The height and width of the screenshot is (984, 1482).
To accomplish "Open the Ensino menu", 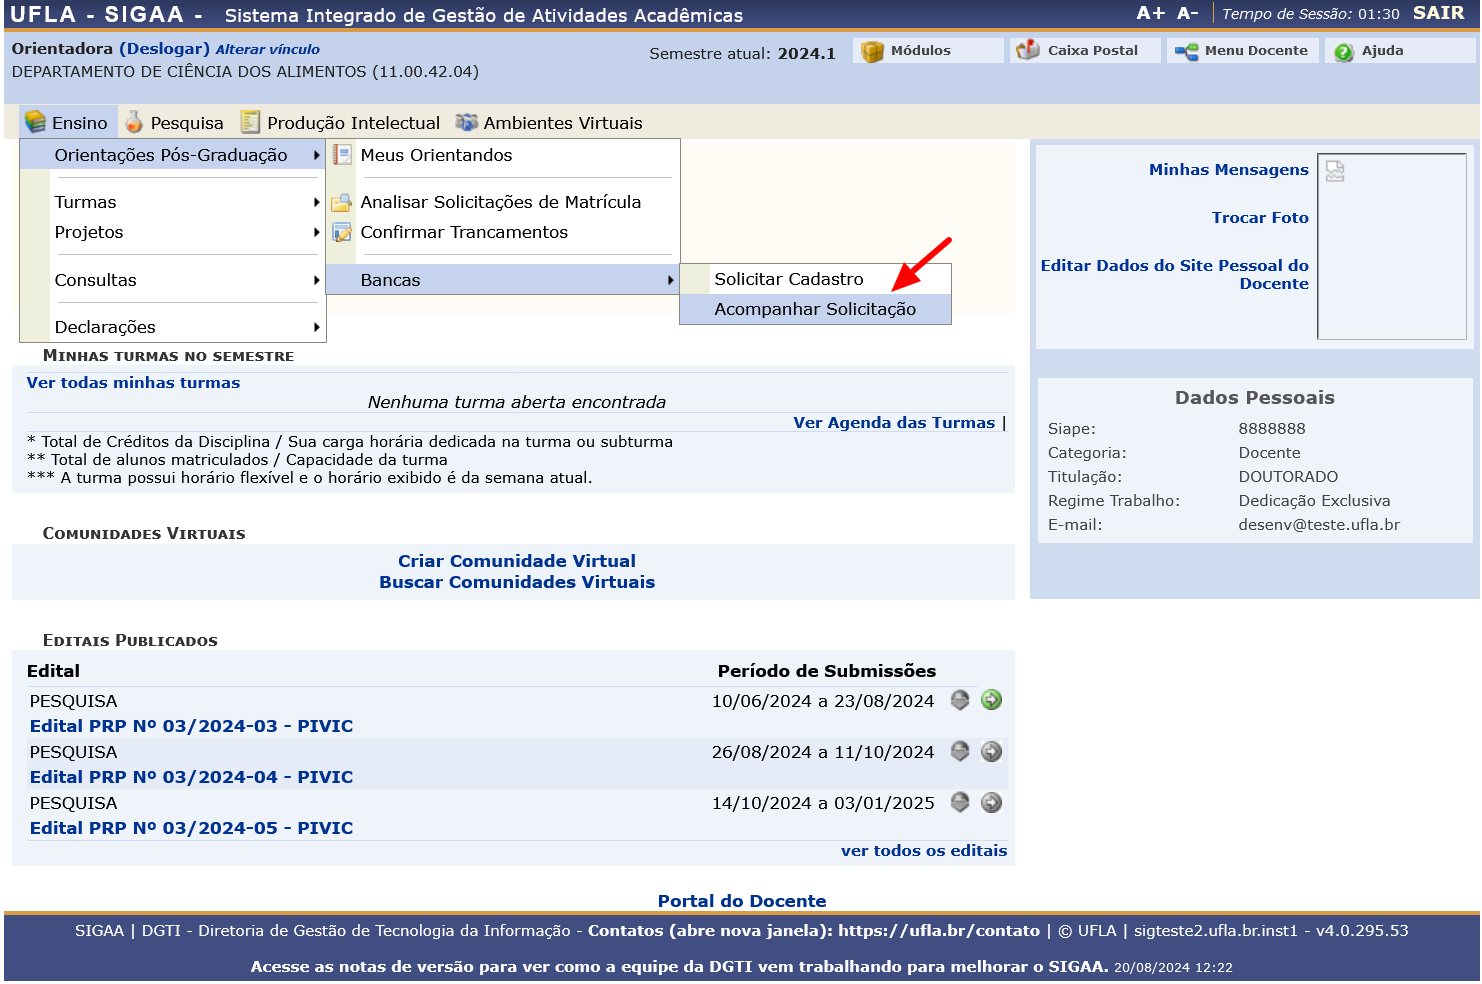I will click(68, 122).
